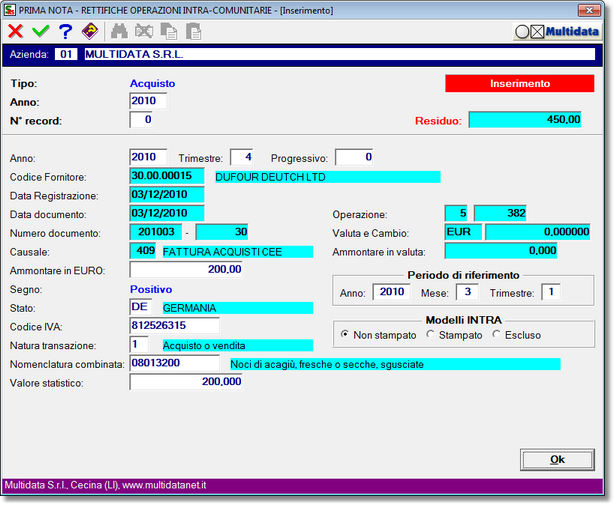Click the Ammontare in EURO field
614x505 pixels.
coord(187,269)
